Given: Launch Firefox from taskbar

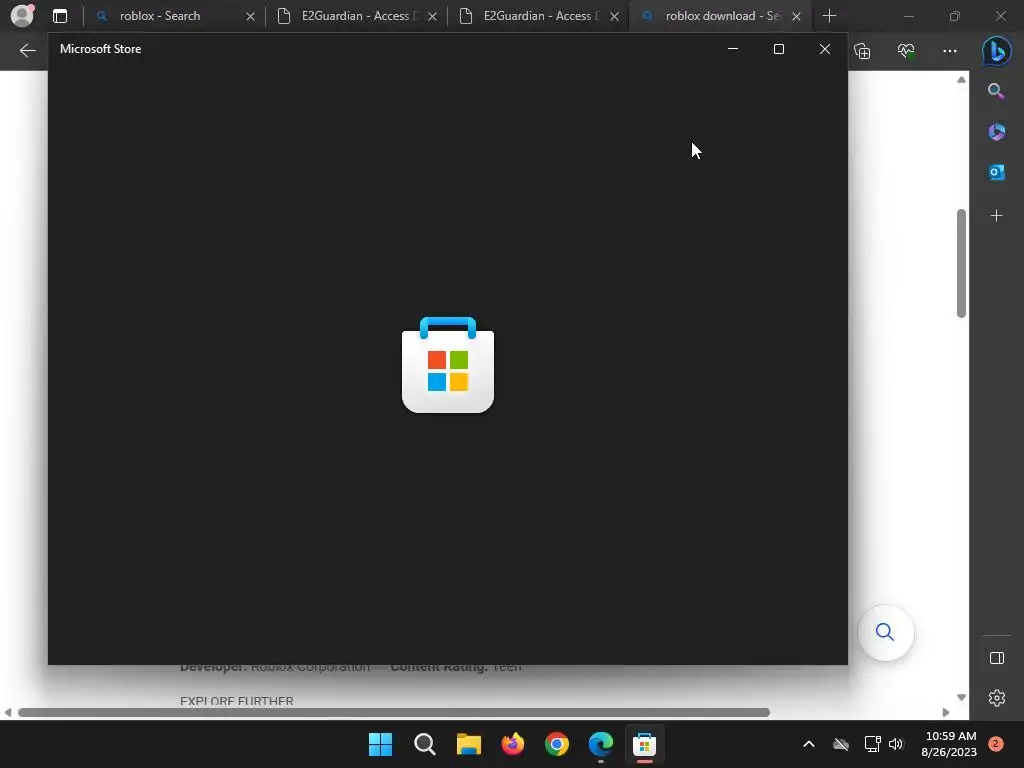Looking at the screenshot, I should tap(513, 744).
